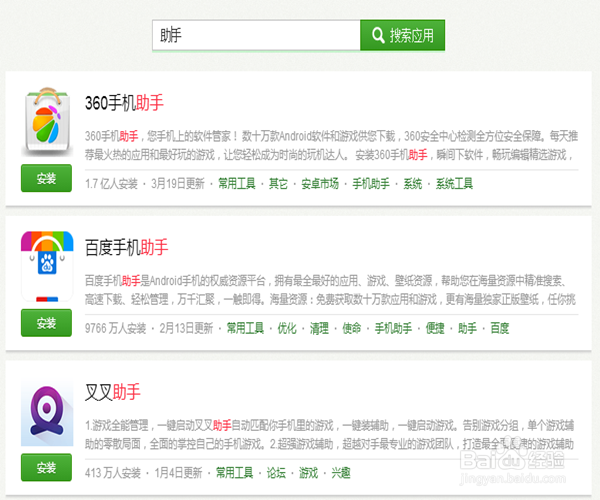Select the 系统 tag under 360手机助手
This screenshot has width=600, height=500.
(x=412, y=184)
